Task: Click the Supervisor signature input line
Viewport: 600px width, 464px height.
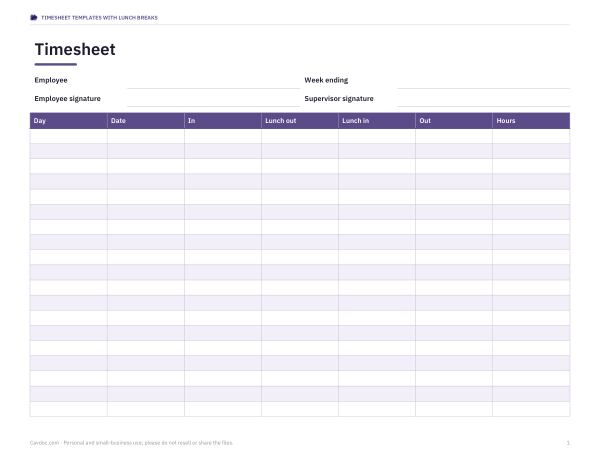Action: (483, 99)
